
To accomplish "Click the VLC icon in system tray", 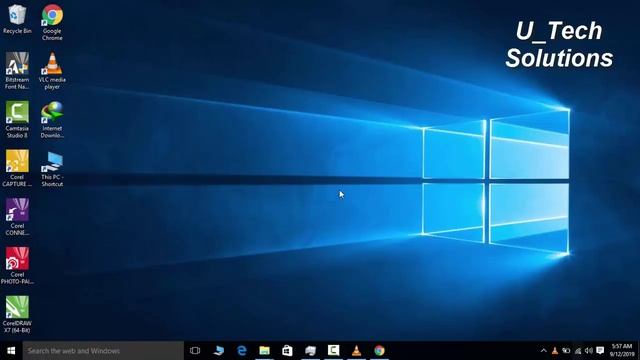I will tap(555, 351).
